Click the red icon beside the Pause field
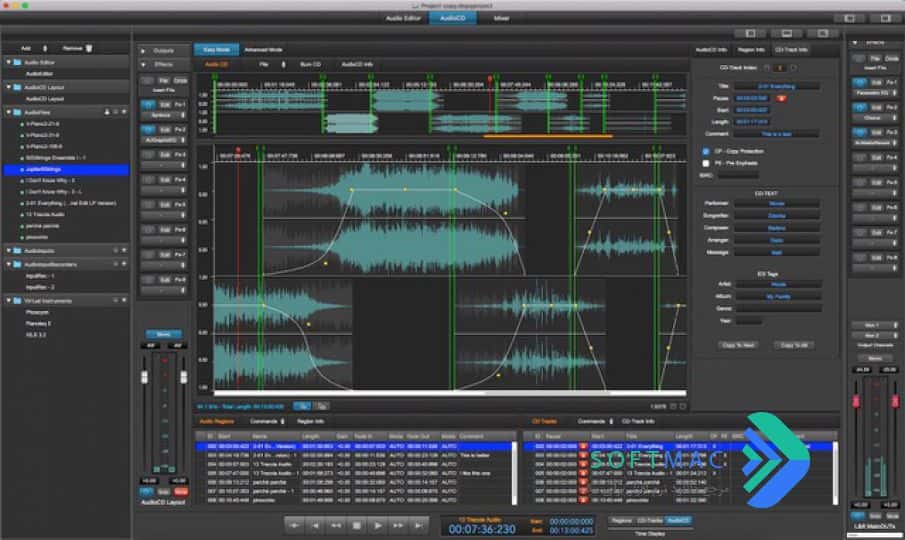The image size is (905, 540). click(781, 98)
